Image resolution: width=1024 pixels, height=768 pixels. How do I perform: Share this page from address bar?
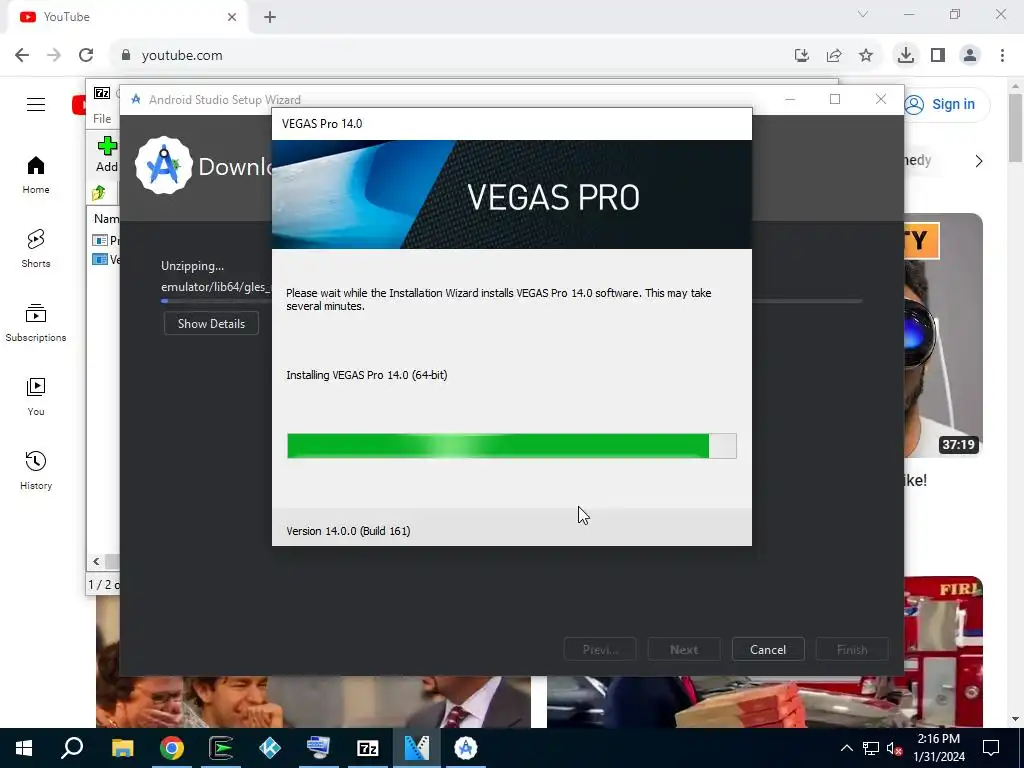click(x=834, y=56)
